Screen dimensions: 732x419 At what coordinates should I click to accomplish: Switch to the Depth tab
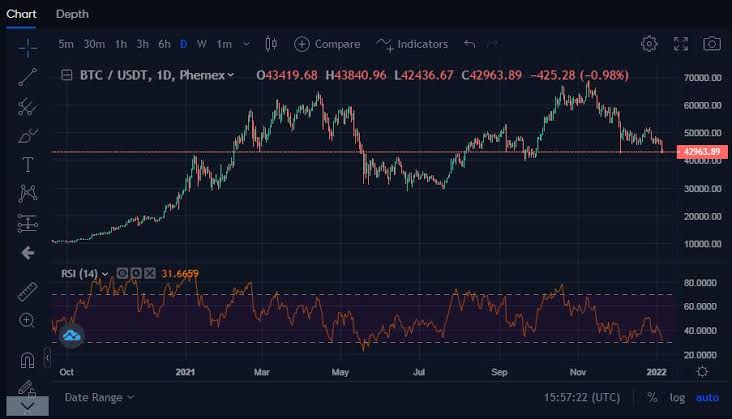72,14
